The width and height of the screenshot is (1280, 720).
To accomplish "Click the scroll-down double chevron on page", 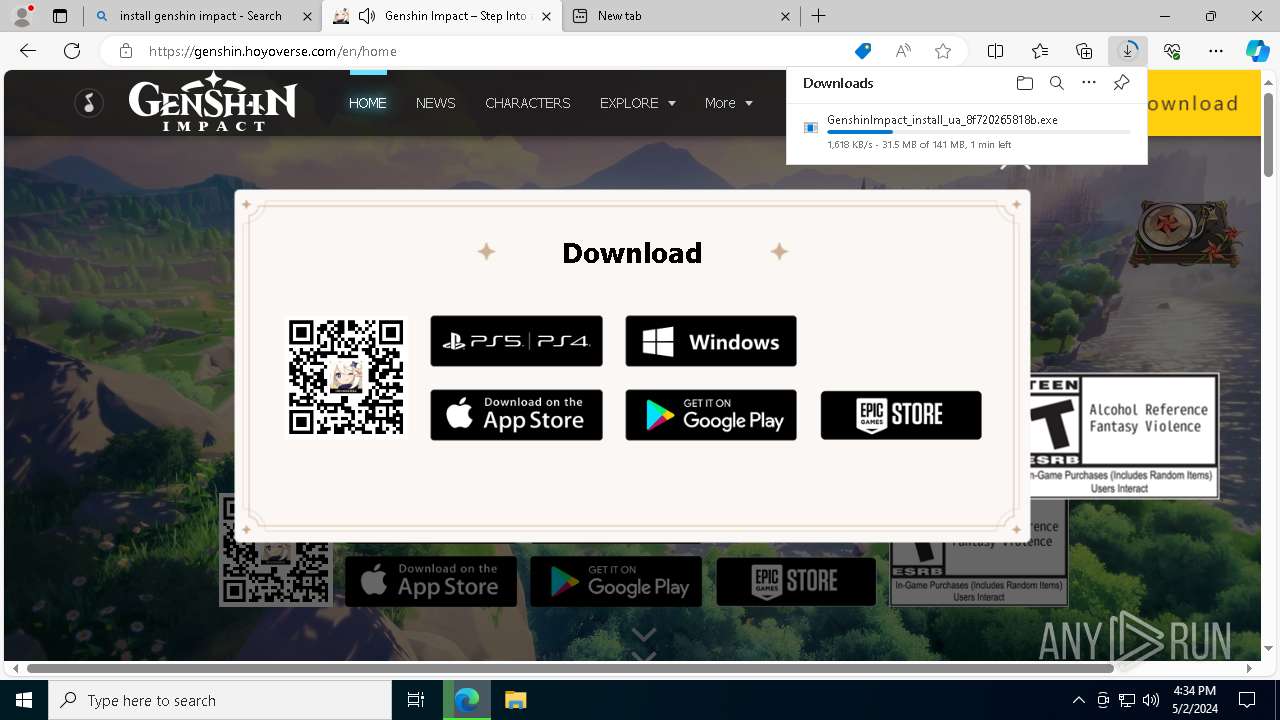I will (x=643, y=645).
